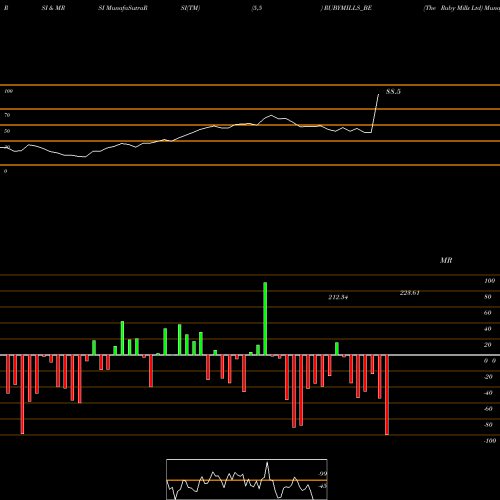500x500 pixels.
Task: Click the -80 label on the MR axis
Action: click(488, 425)
